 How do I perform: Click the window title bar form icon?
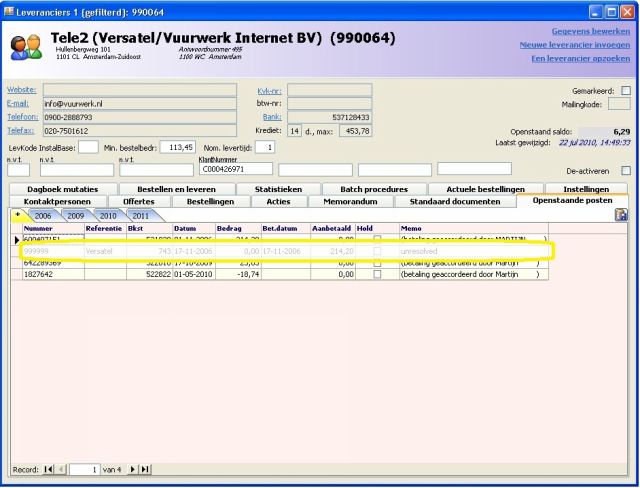pos(11,12)
